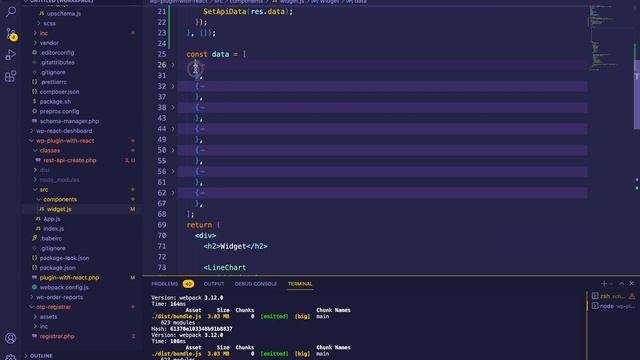
Task: Open the Search view in the activity bar
Action: tap(11, 12)
